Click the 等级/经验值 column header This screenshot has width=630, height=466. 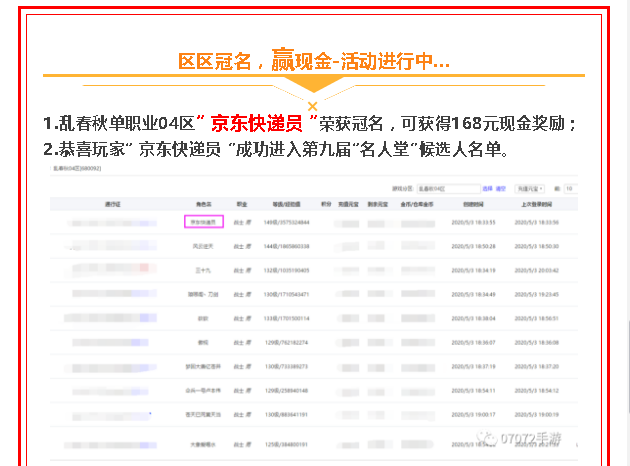click(286, 204)
